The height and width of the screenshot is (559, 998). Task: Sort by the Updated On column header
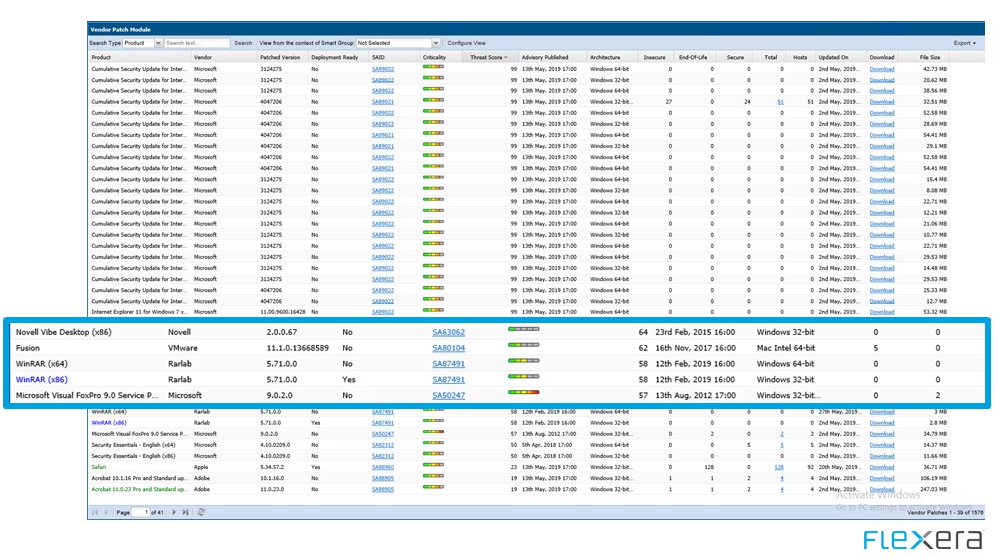coord(841,57)
